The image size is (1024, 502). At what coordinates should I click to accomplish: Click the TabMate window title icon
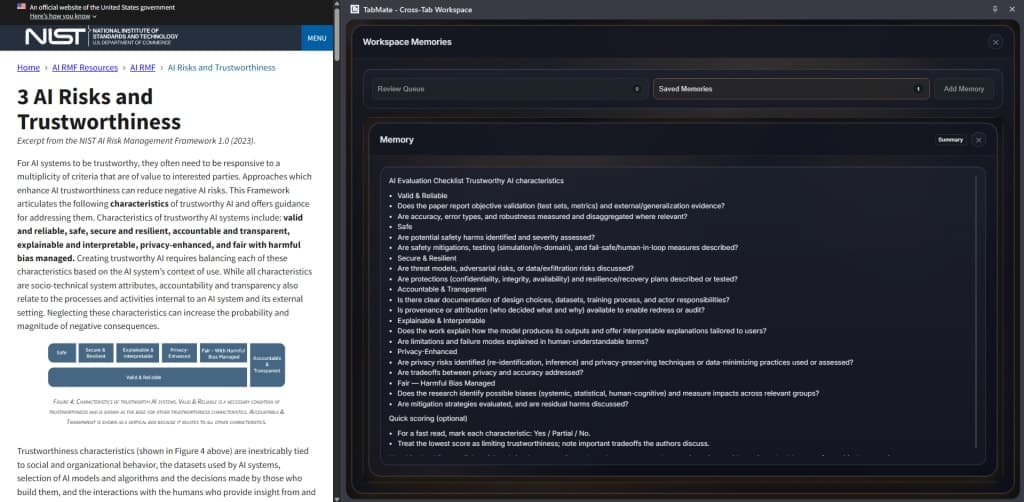point(355,9)
